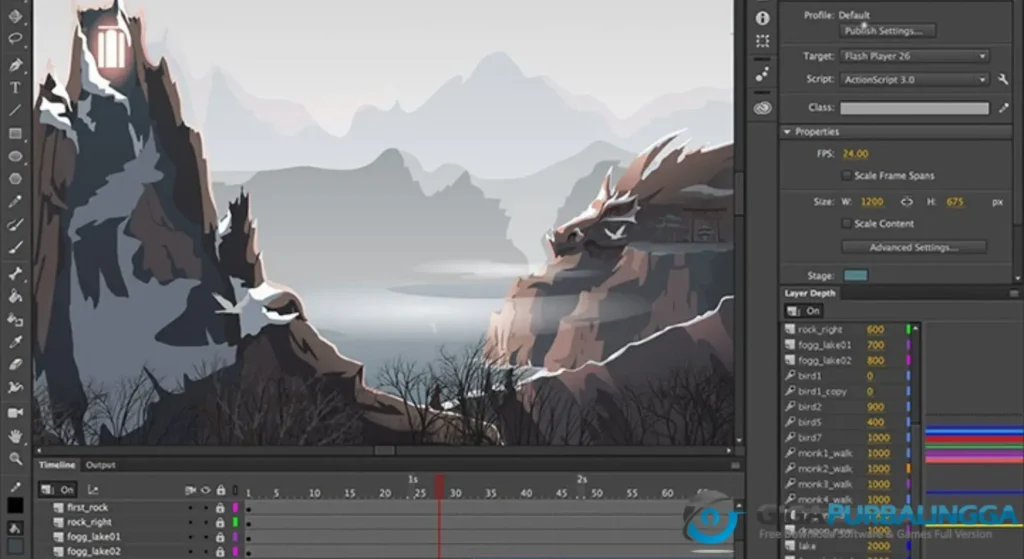Switch to the Output tab

pyautogui.click(x=101, y=465)
